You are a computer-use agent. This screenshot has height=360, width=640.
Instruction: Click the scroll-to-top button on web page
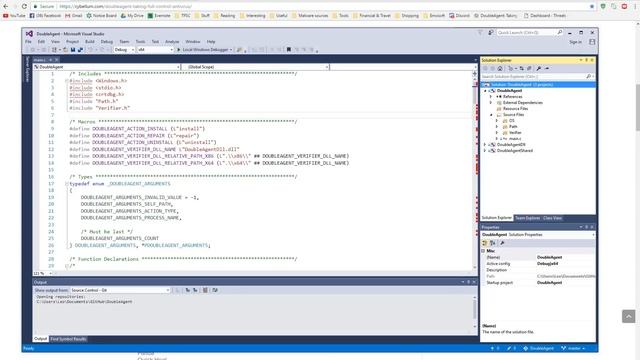coord(629,316)
